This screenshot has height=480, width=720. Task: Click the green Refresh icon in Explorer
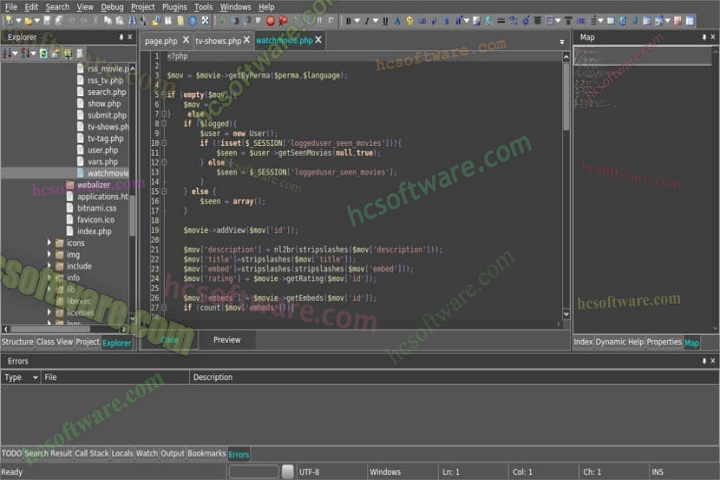click(44, 54)
